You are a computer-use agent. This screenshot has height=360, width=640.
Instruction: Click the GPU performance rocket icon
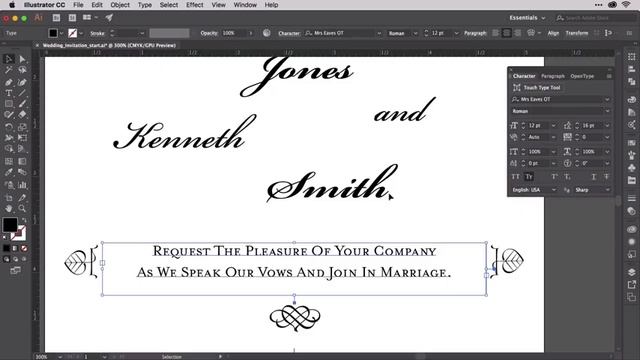tap(109, 18)
